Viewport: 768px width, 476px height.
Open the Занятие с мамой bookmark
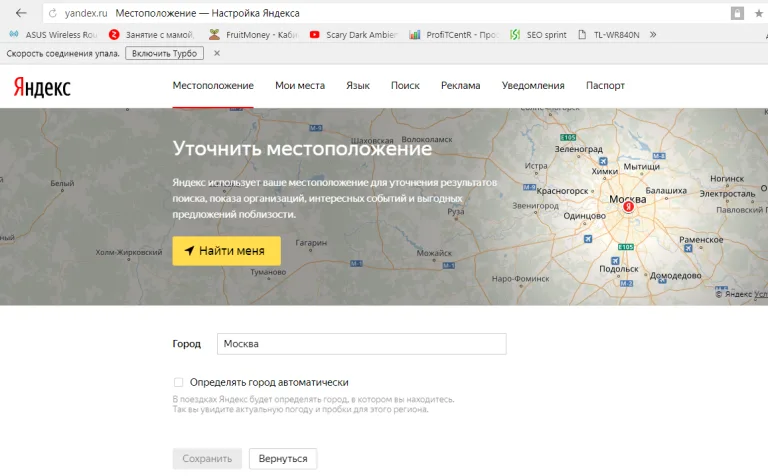pos(152,35)
